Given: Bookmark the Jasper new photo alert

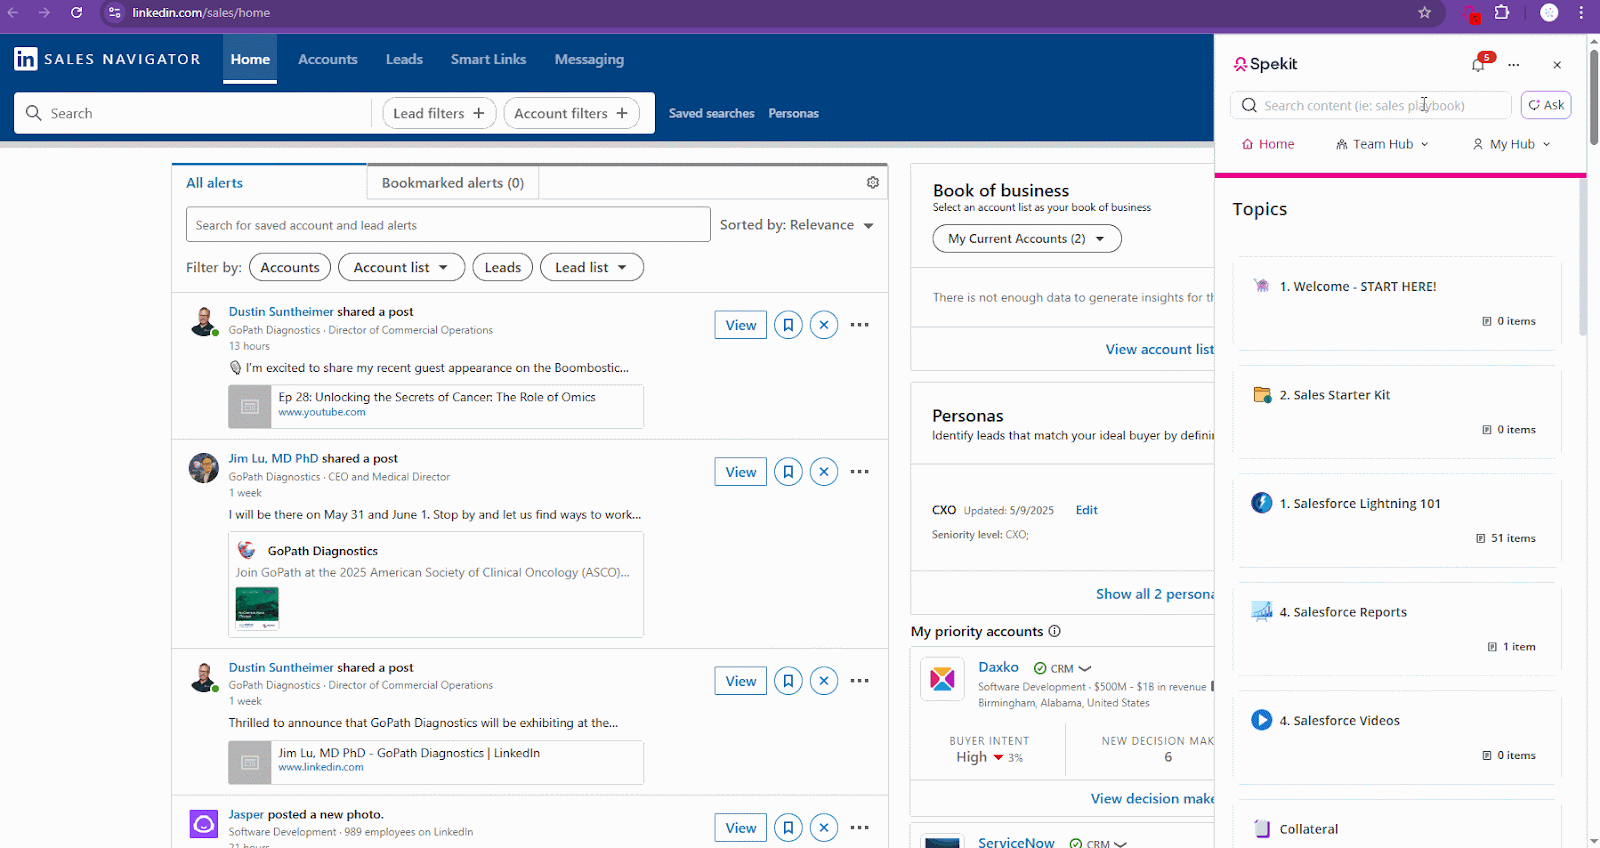Looking at the screenshot, I should tap(788, 828).
